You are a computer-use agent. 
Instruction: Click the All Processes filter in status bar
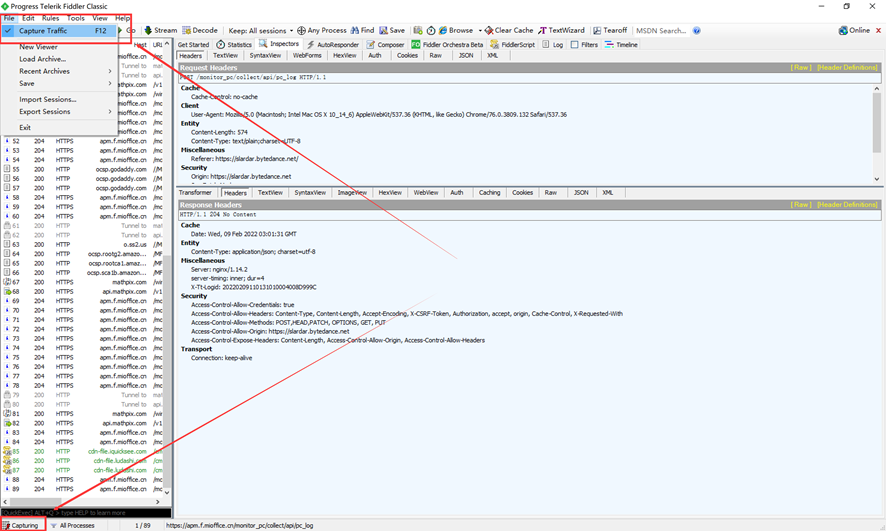click(x=72, y=525)
